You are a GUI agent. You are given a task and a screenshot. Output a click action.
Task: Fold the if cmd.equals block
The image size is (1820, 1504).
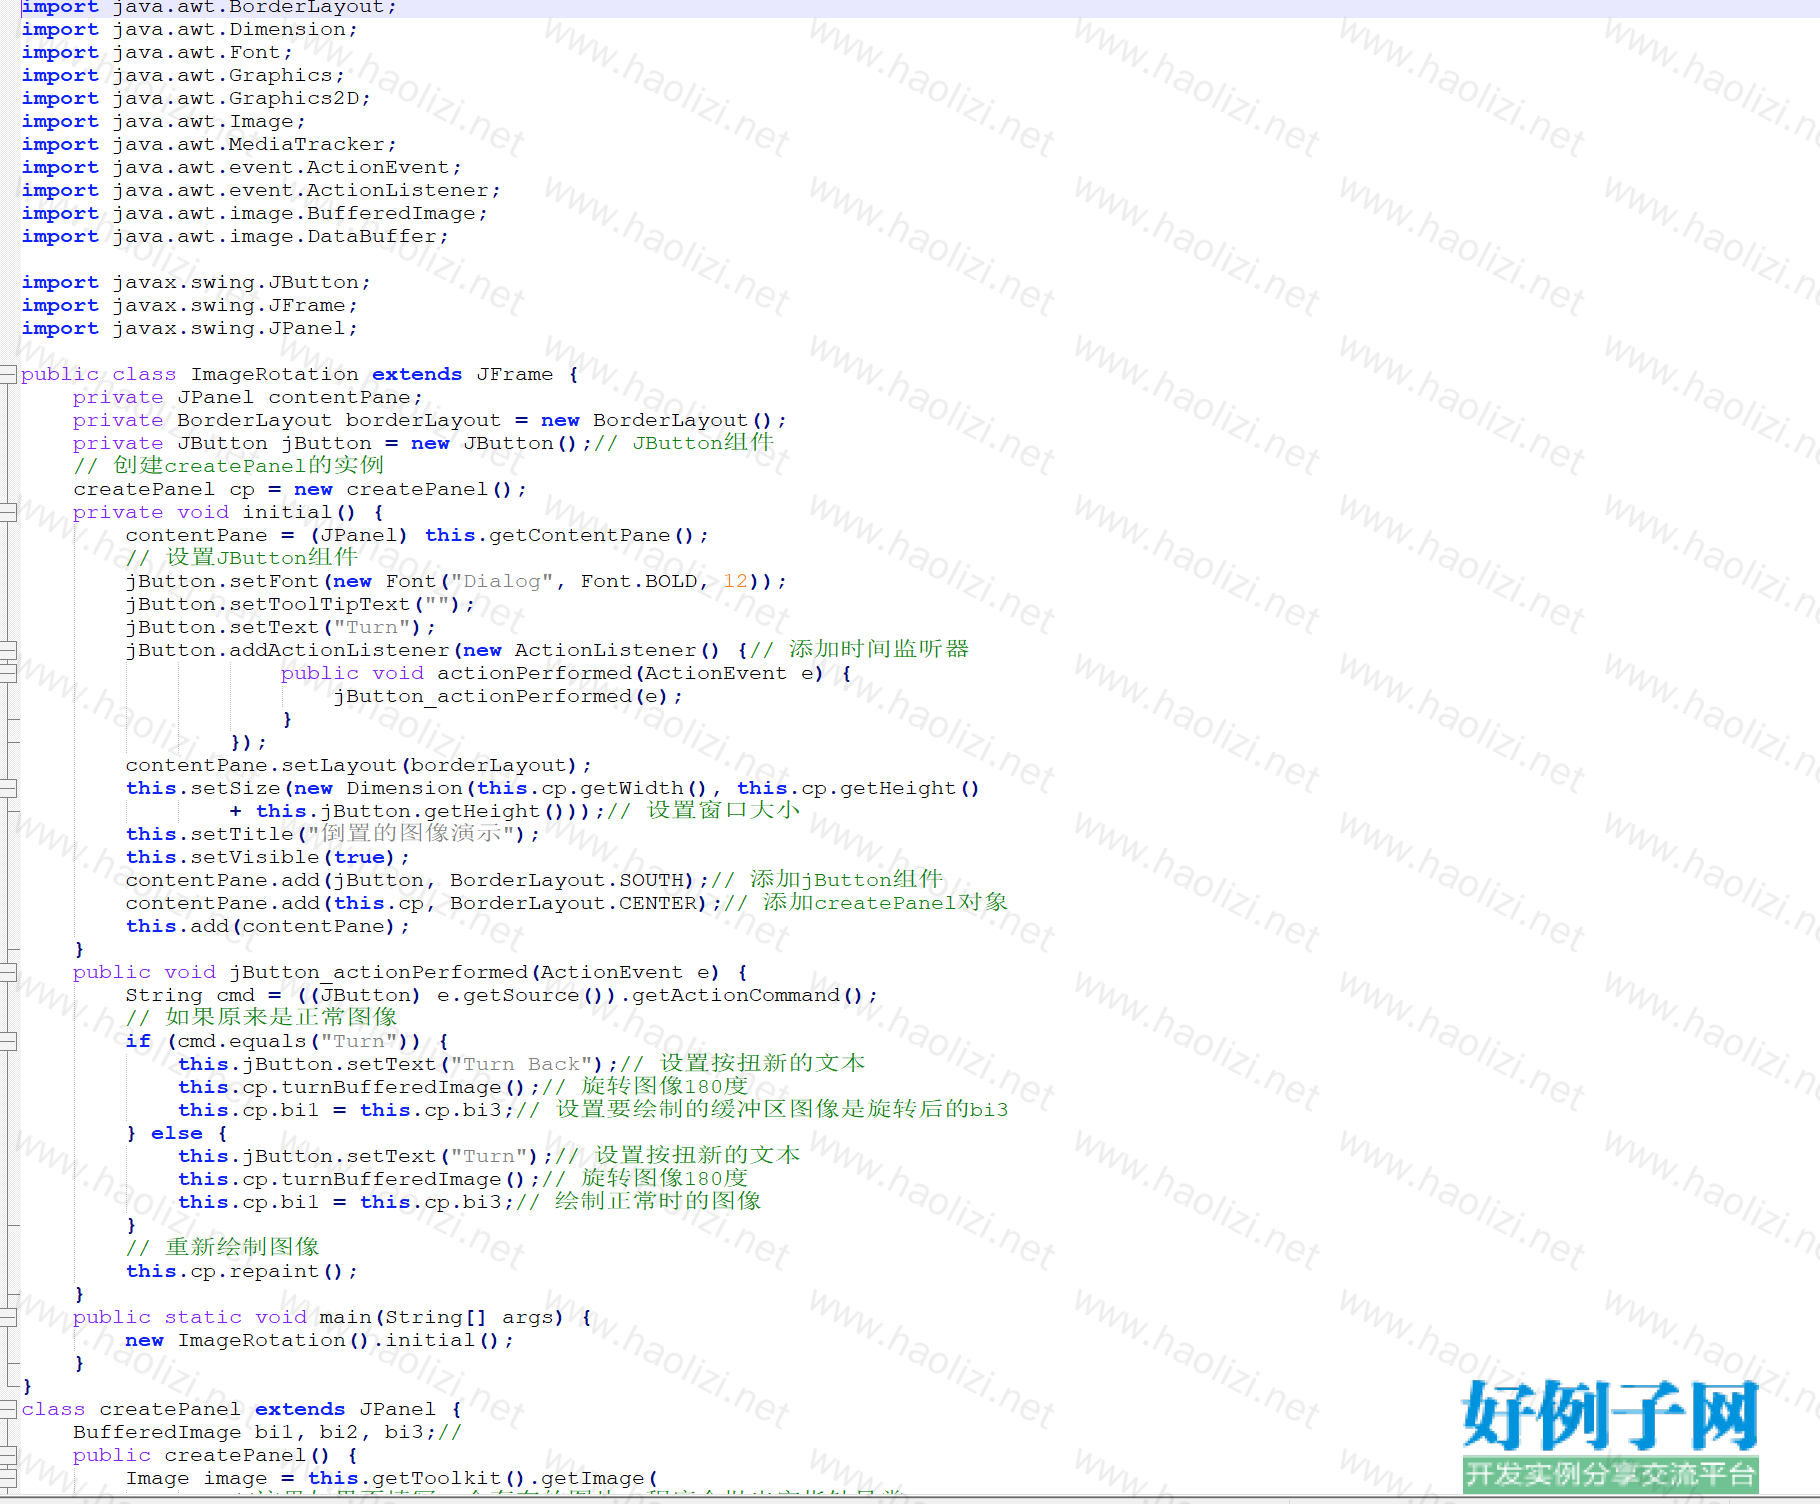pos(8,1042)
